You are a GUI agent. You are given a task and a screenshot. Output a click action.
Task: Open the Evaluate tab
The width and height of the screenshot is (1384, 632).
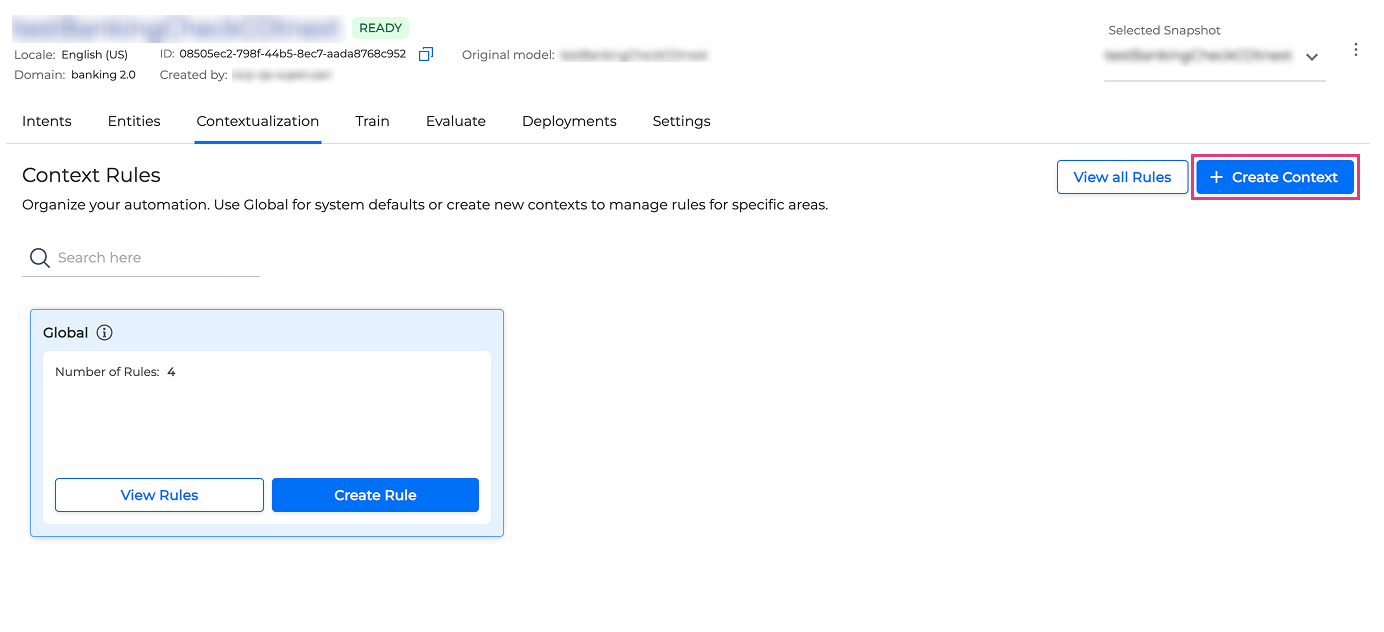pyautogui.click(x=456, y=121)
